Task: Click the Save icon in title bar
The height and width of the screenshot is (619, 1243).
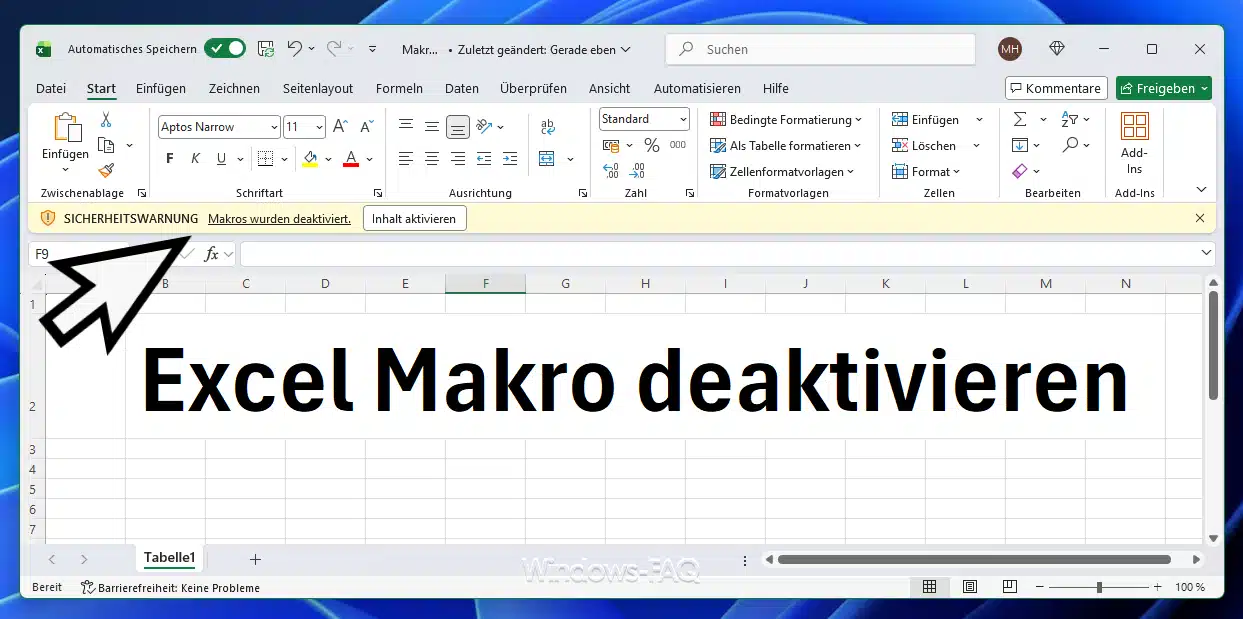Action: click(266, 49)
